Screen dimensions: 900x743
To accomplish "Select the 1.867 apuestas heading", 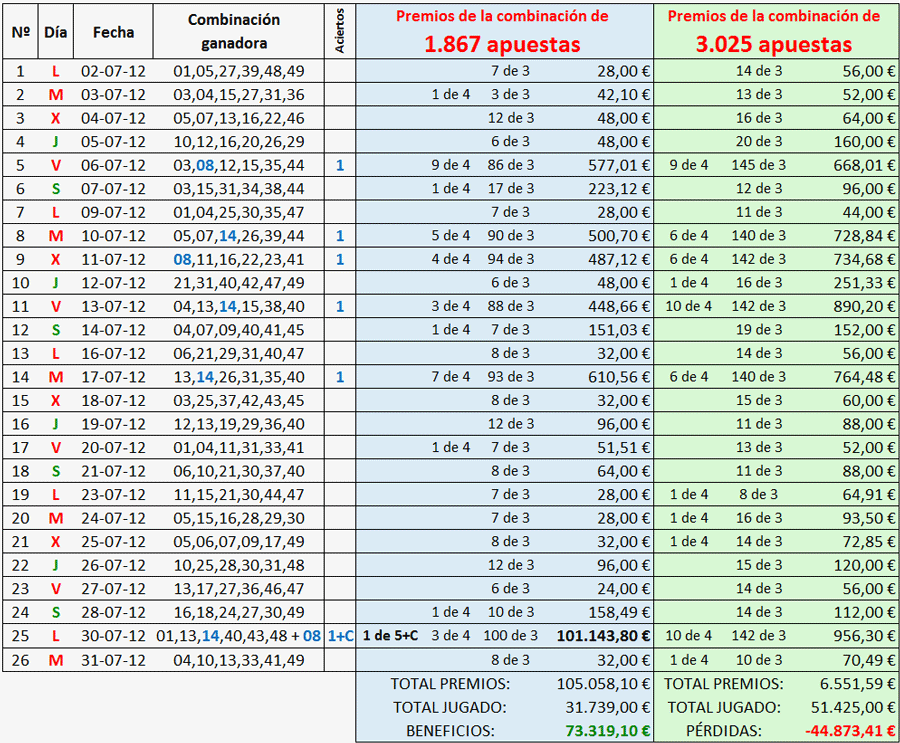I will pos(502,45).
